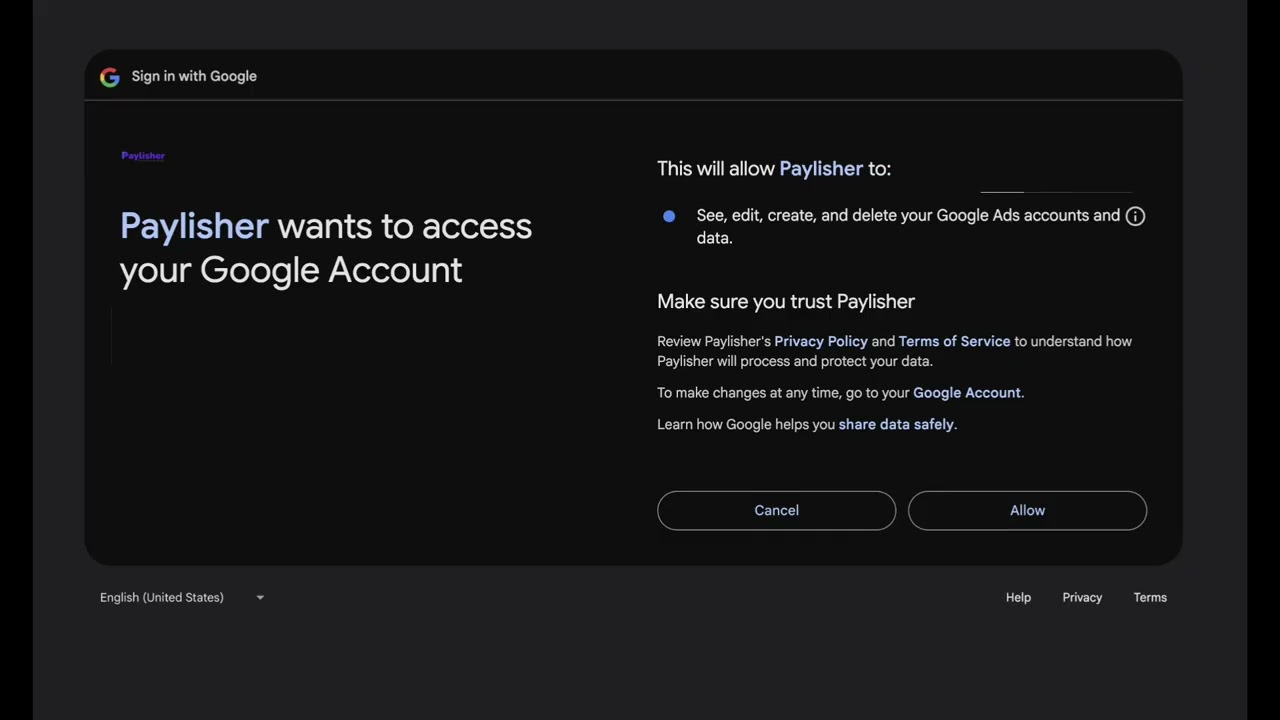
Task: Open the language dropdown arrow
Action: coord(260,598)
